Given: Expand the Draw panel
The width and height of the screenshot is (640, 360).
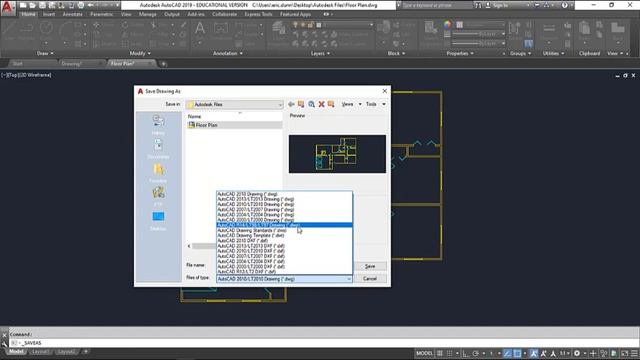Looking at the screenshot, I should [x=45, y=53].
